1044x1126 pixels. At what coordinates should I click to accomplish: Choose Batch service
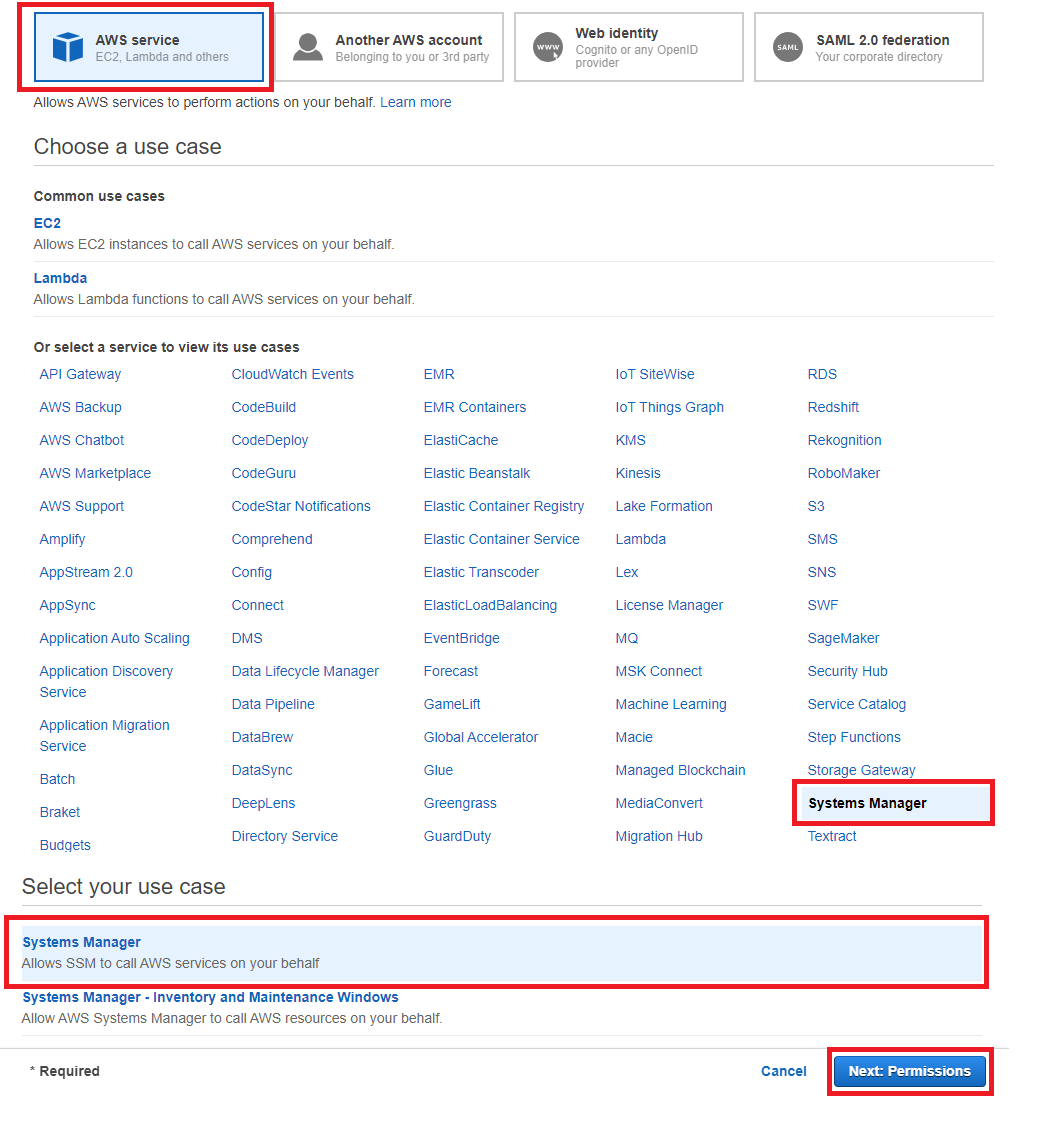(x=57, y=780)
